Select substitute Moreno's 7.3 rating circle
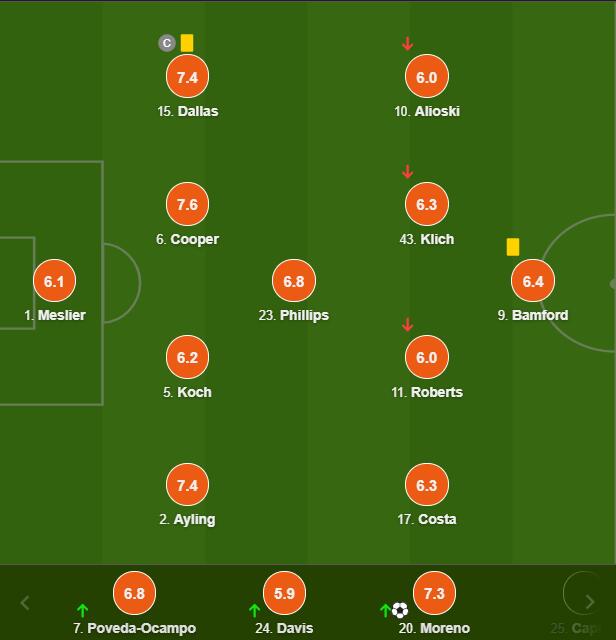Image resolution: width=616 pixels, height=640 pixels. [x=434, y=593]
